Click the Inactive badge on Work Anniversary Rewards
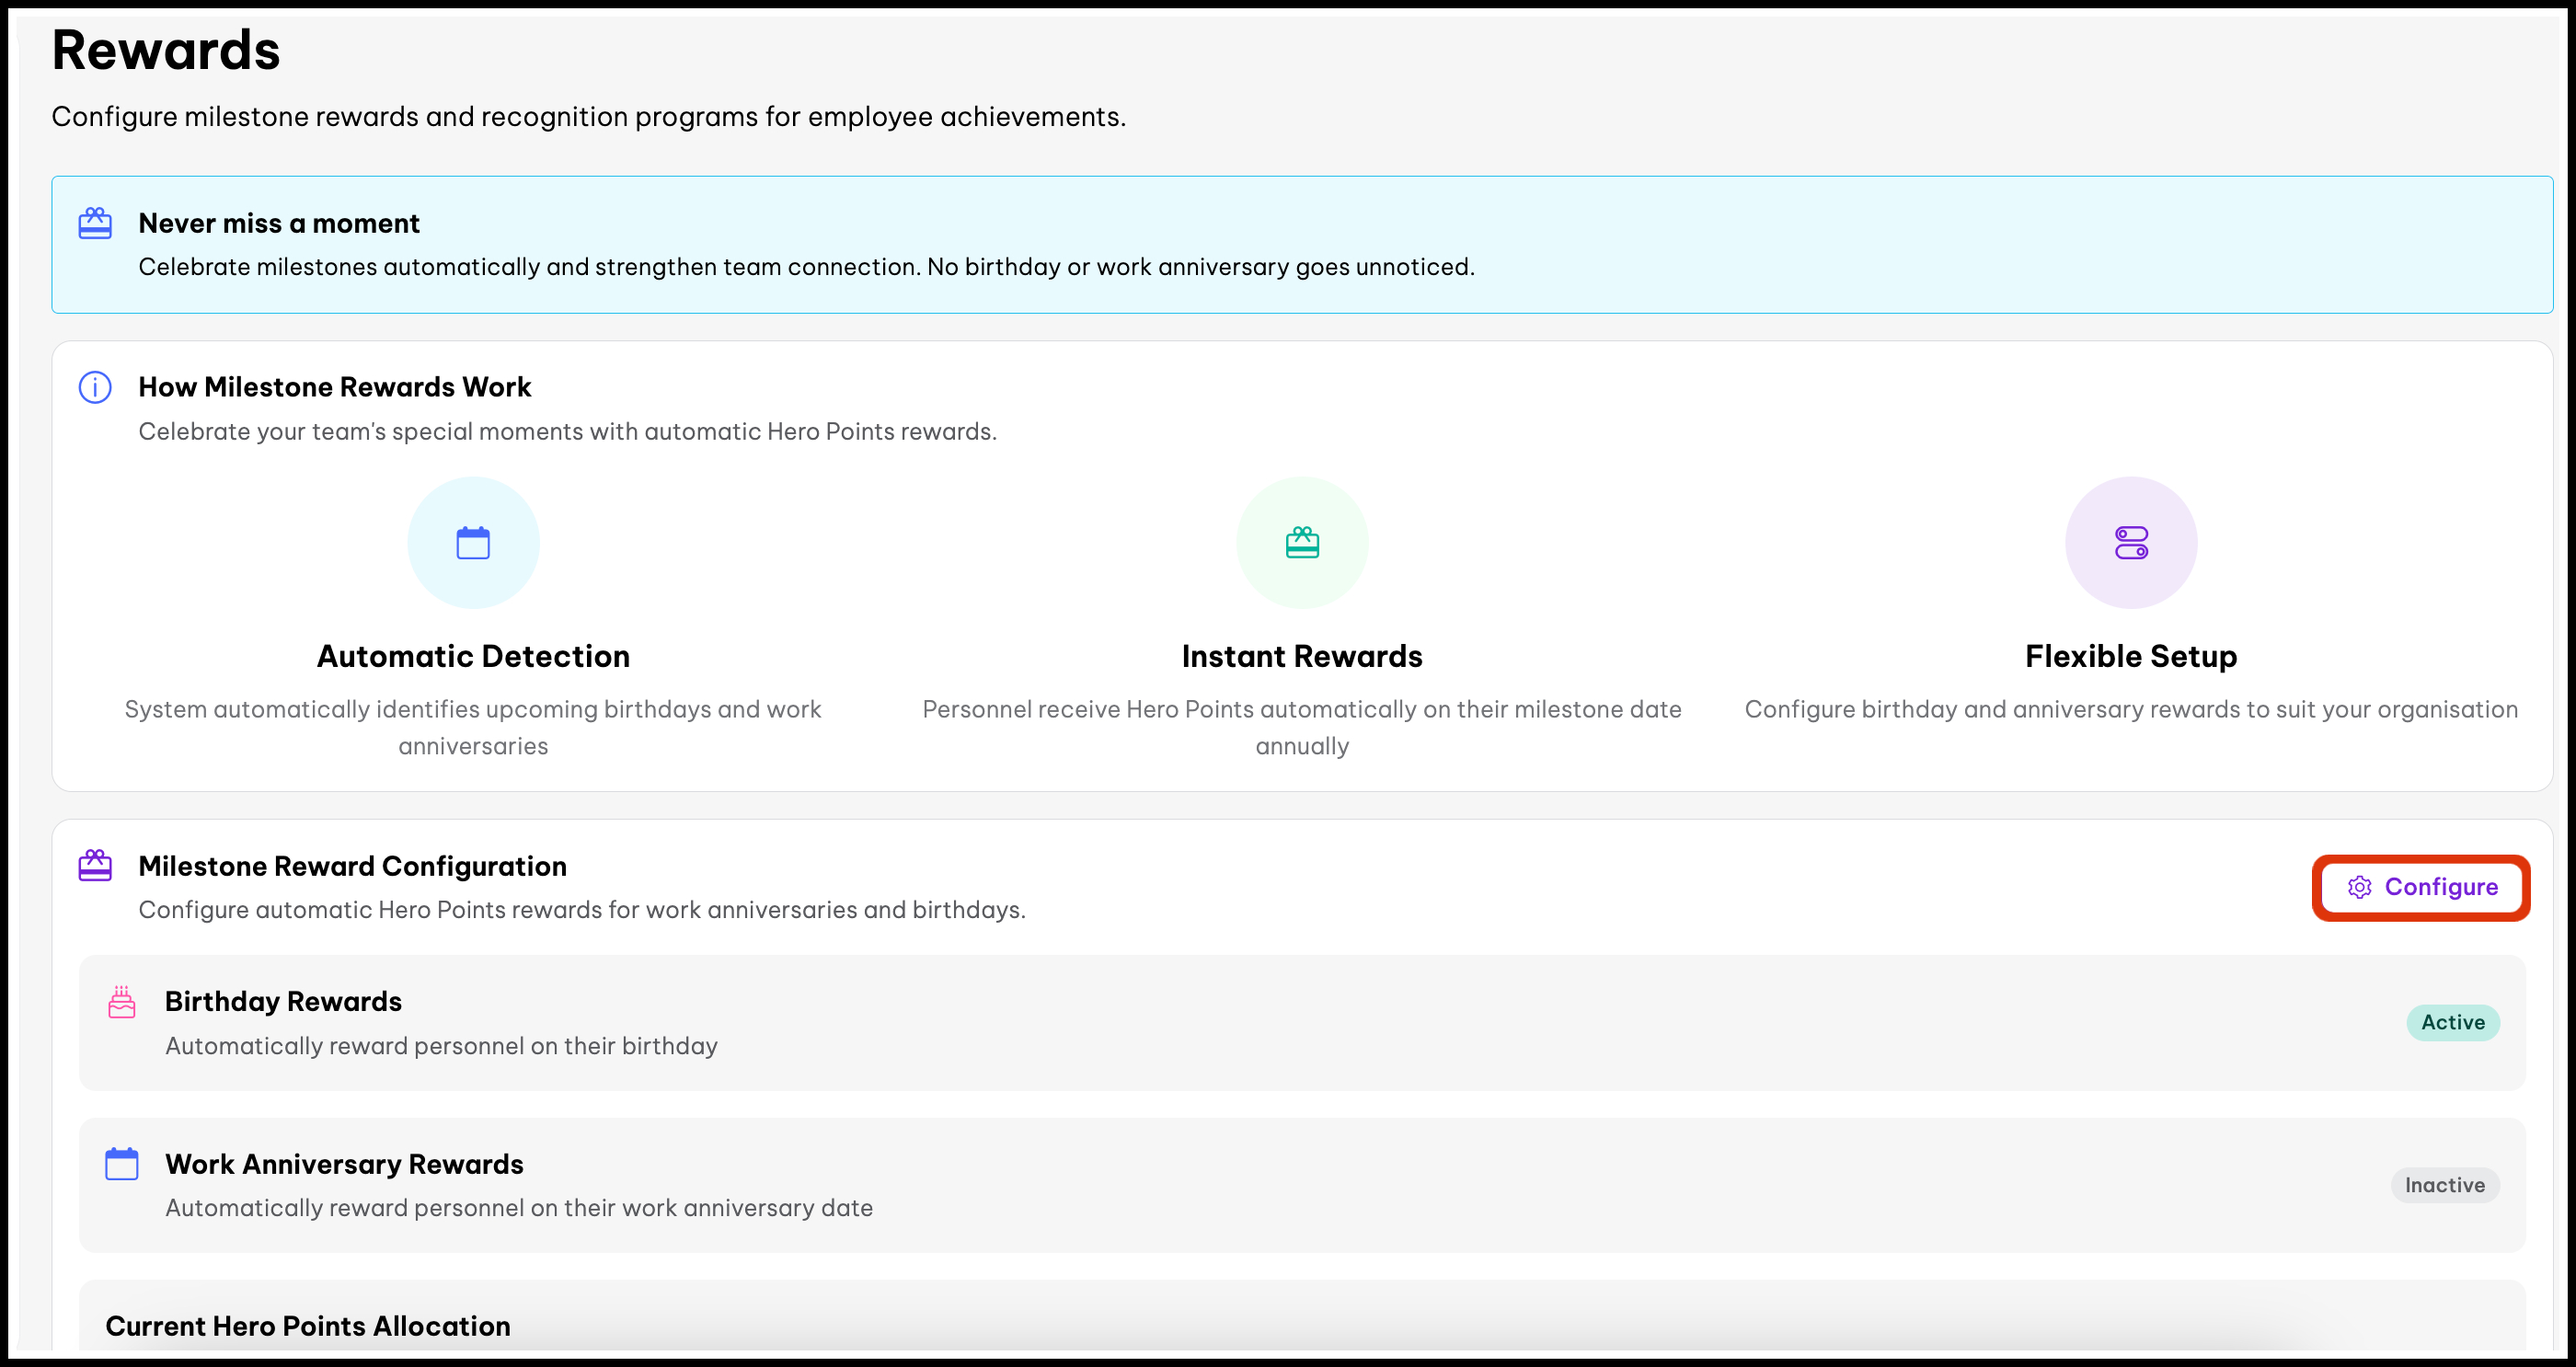This screenshot has width=2576, height=1367. (2445, 1185)
